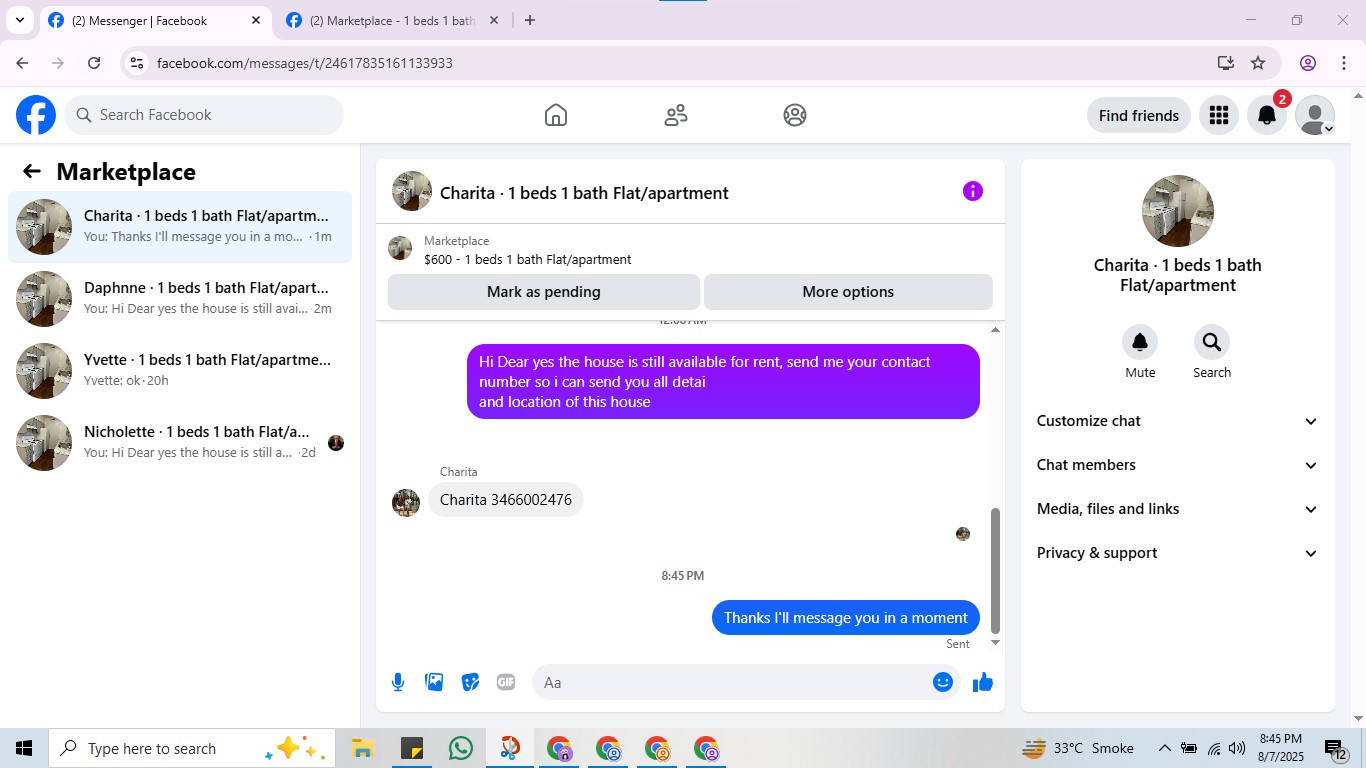Click the chat header listing title
1366x768 pixels.
[x=584, y=193]
